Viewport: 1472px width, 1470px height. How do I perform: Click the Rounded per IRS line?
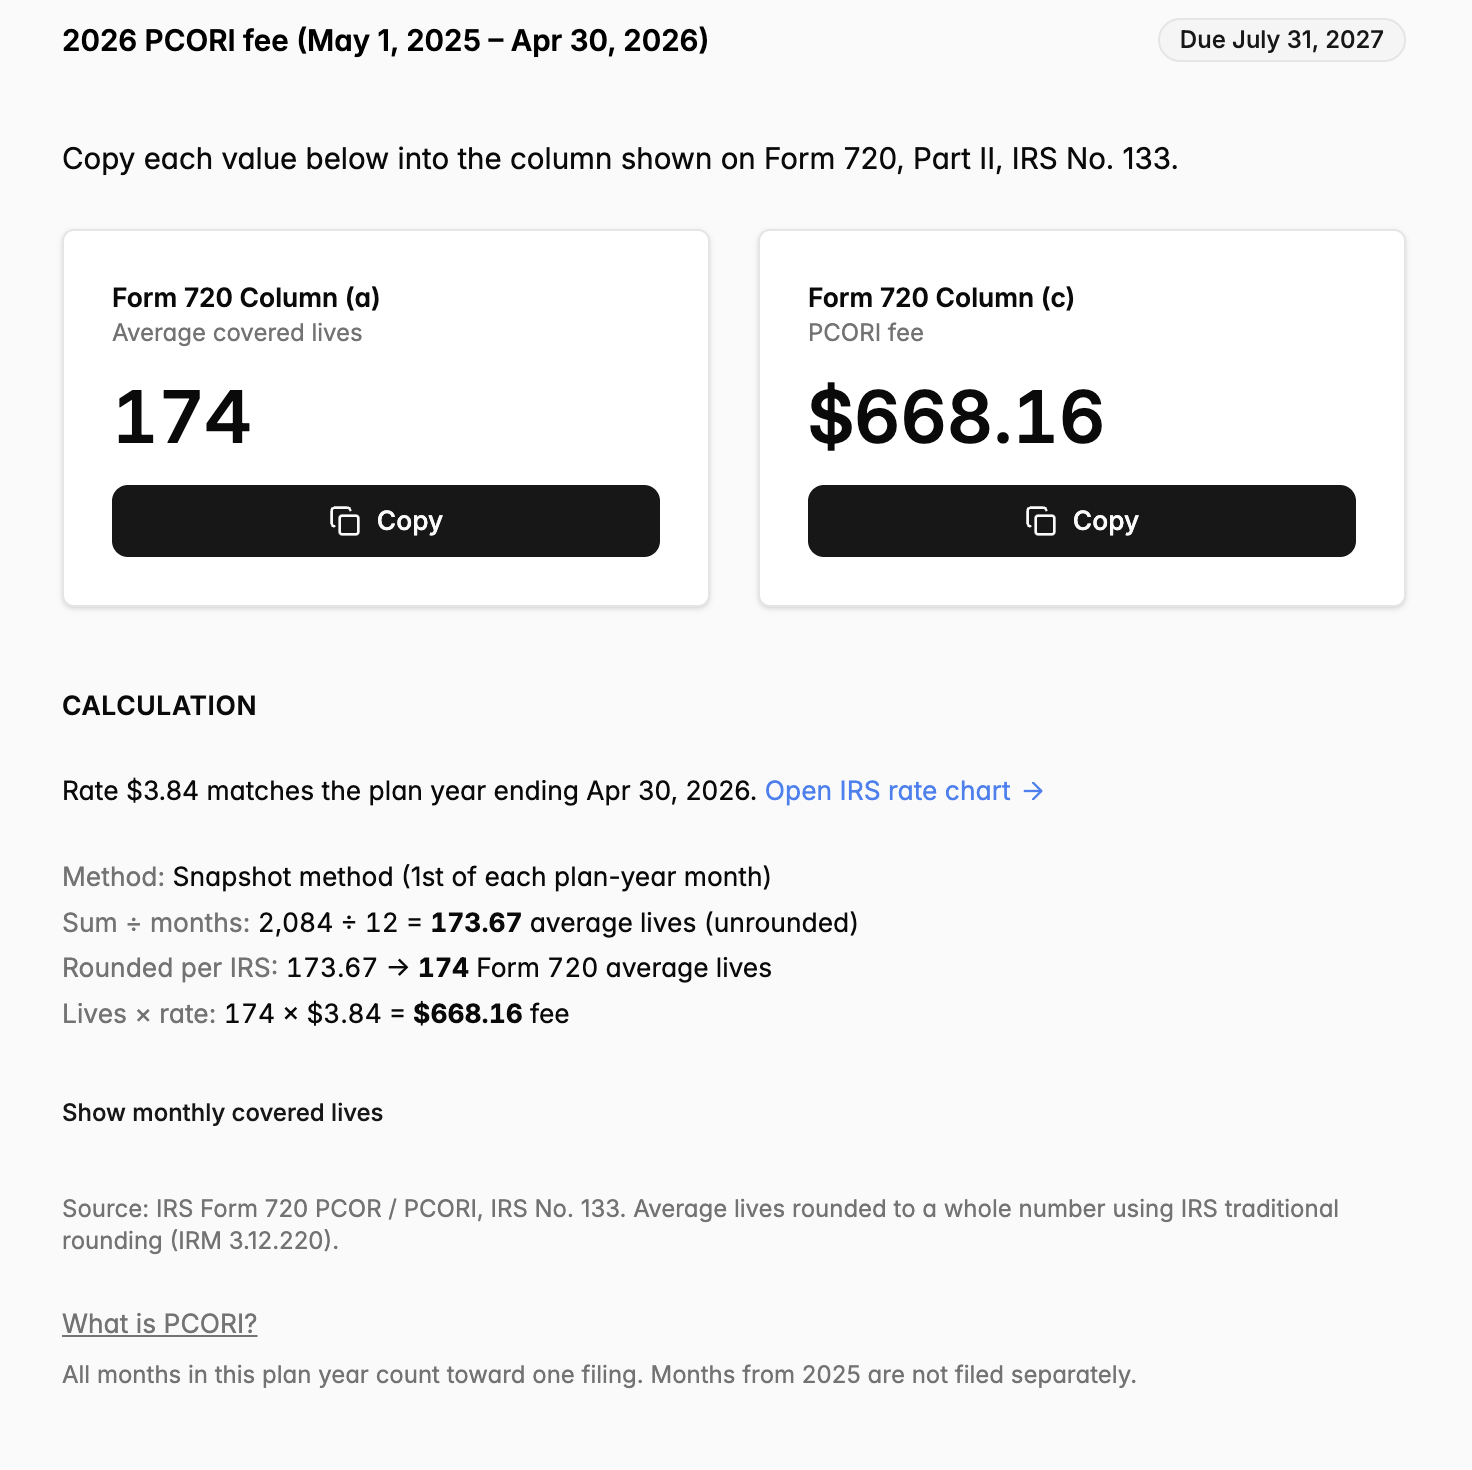(x=417, y=968)
